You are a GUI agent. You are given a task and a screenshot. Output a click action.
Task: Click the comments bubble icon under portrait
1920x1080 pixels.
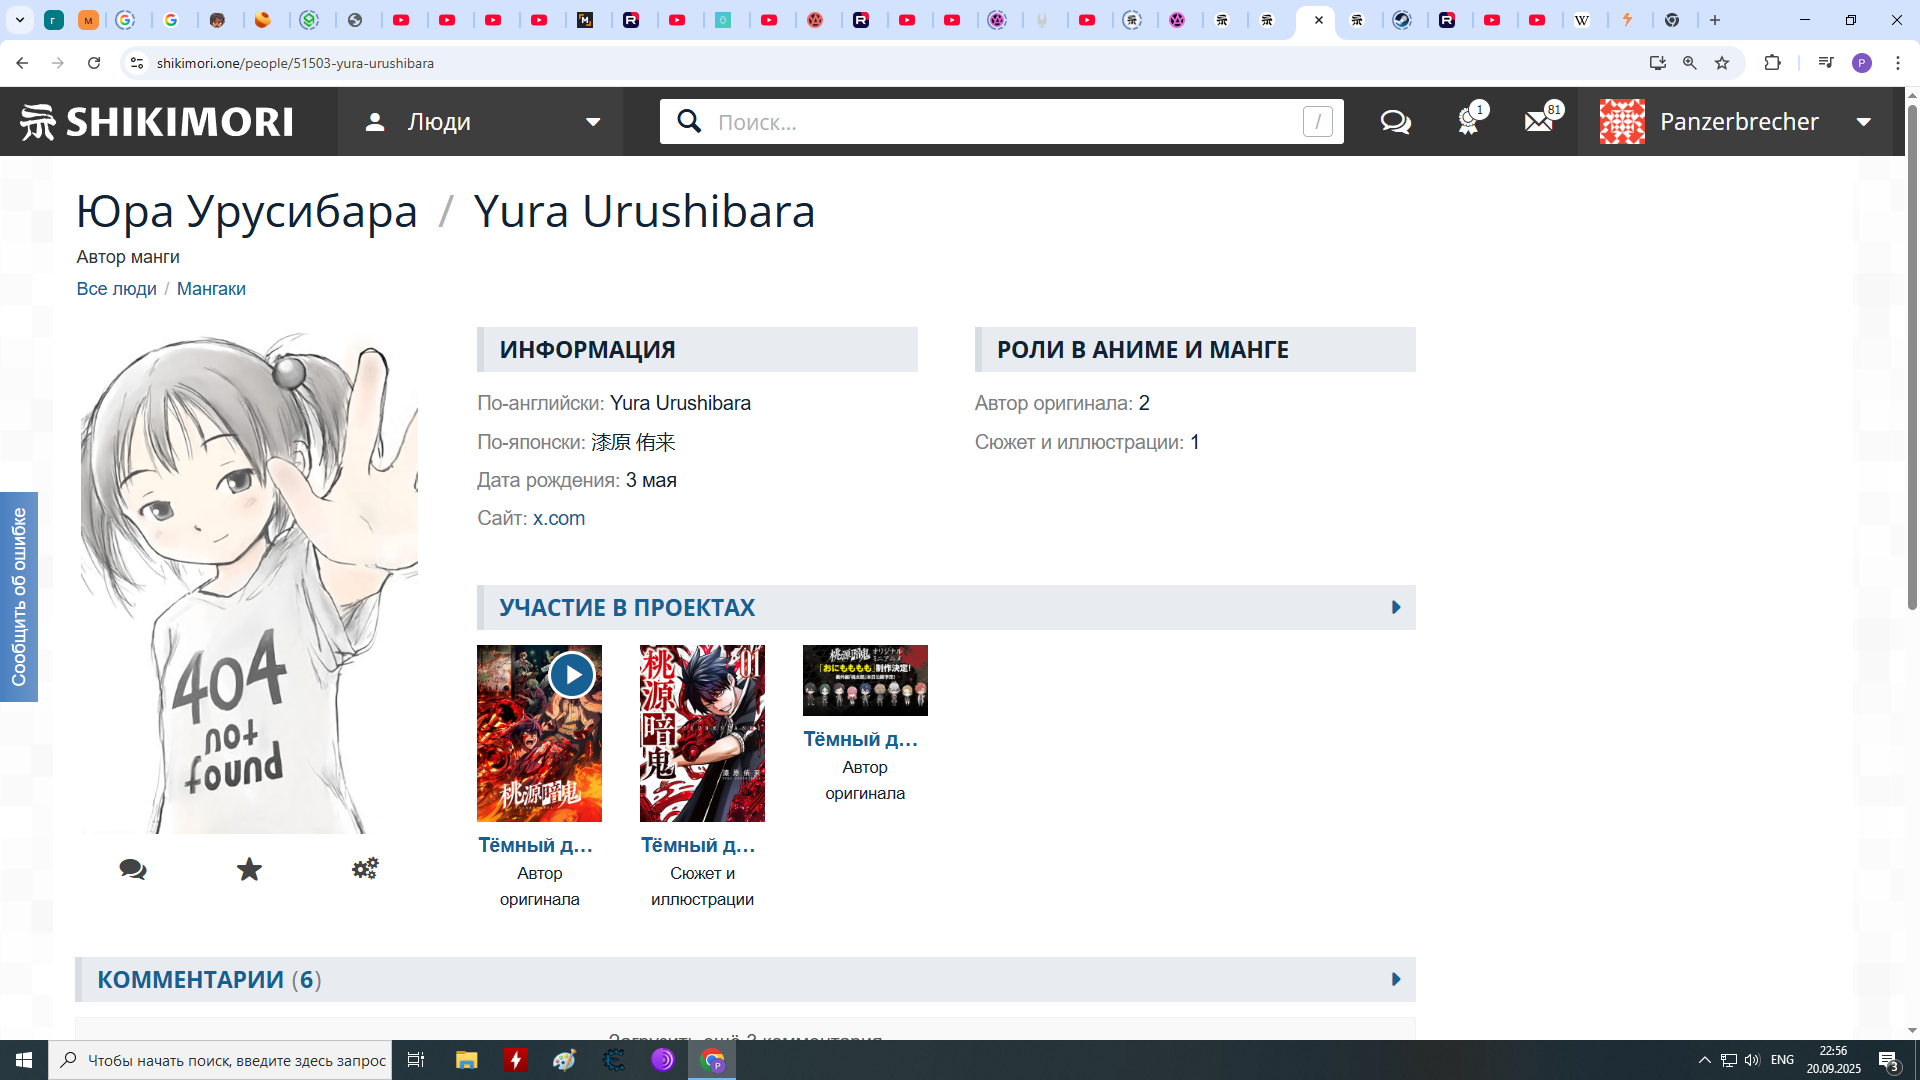click(133, 869)
